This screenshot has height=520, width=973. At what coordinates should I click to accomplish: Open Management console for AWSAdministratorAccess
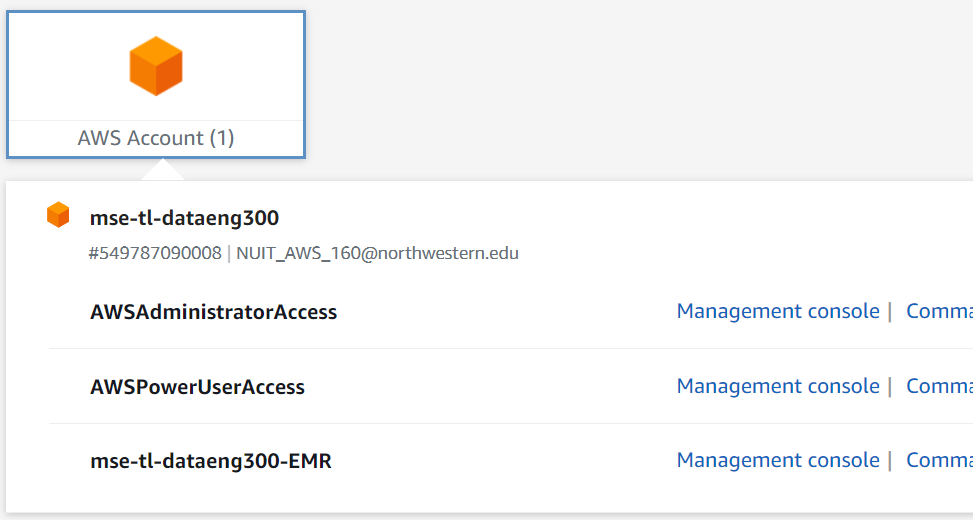click(x=778, y=311)
